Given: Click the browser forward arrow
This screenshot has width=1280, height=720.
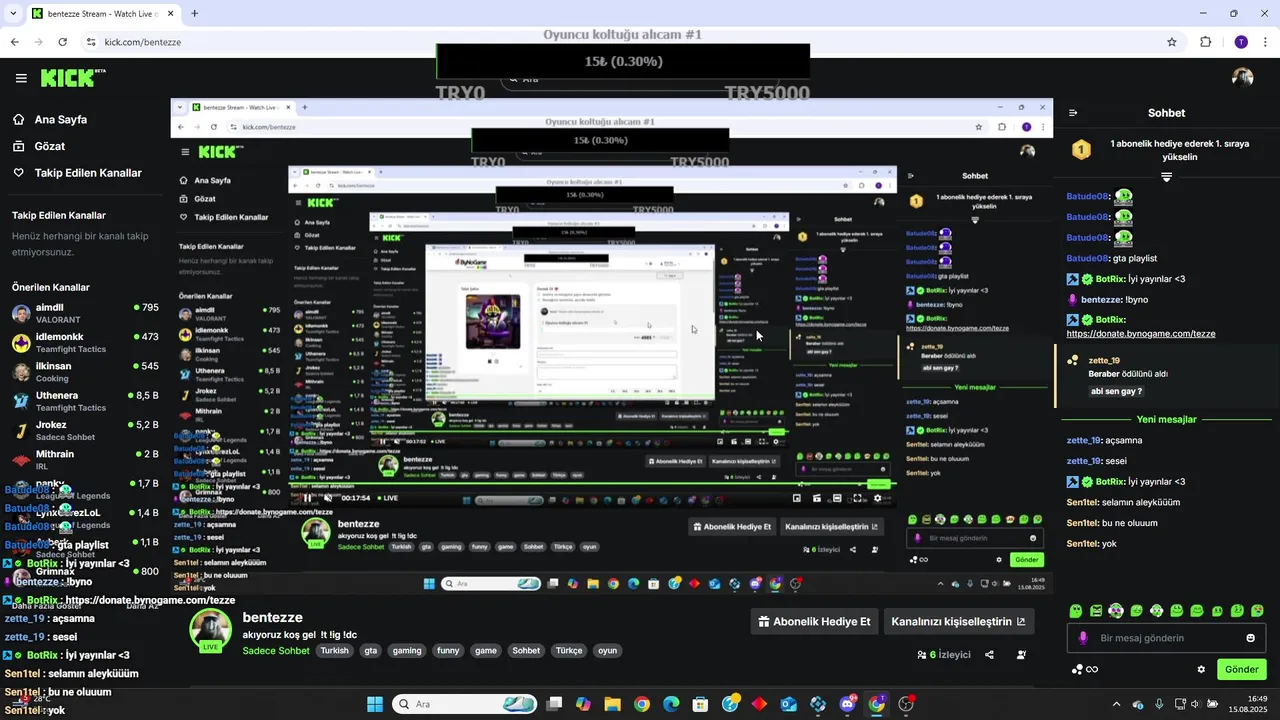Looking at the screenshot, I should pyautogui.click(x=38, y=42).
